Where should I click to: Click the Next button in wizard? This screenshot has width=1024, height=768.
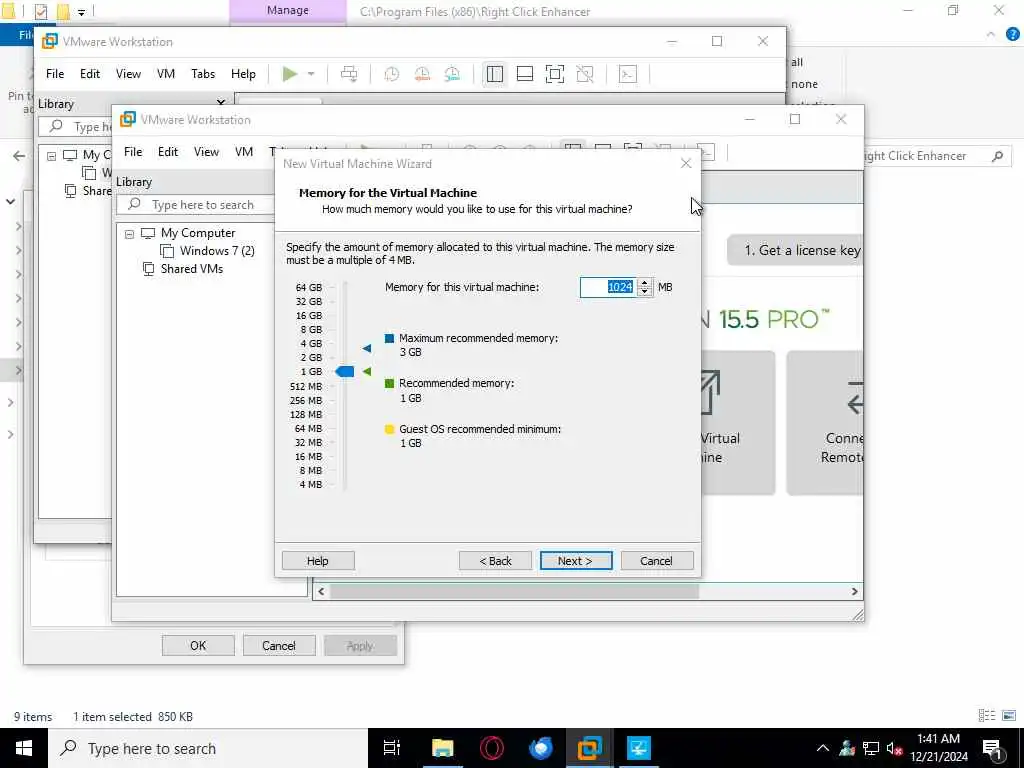576,560
